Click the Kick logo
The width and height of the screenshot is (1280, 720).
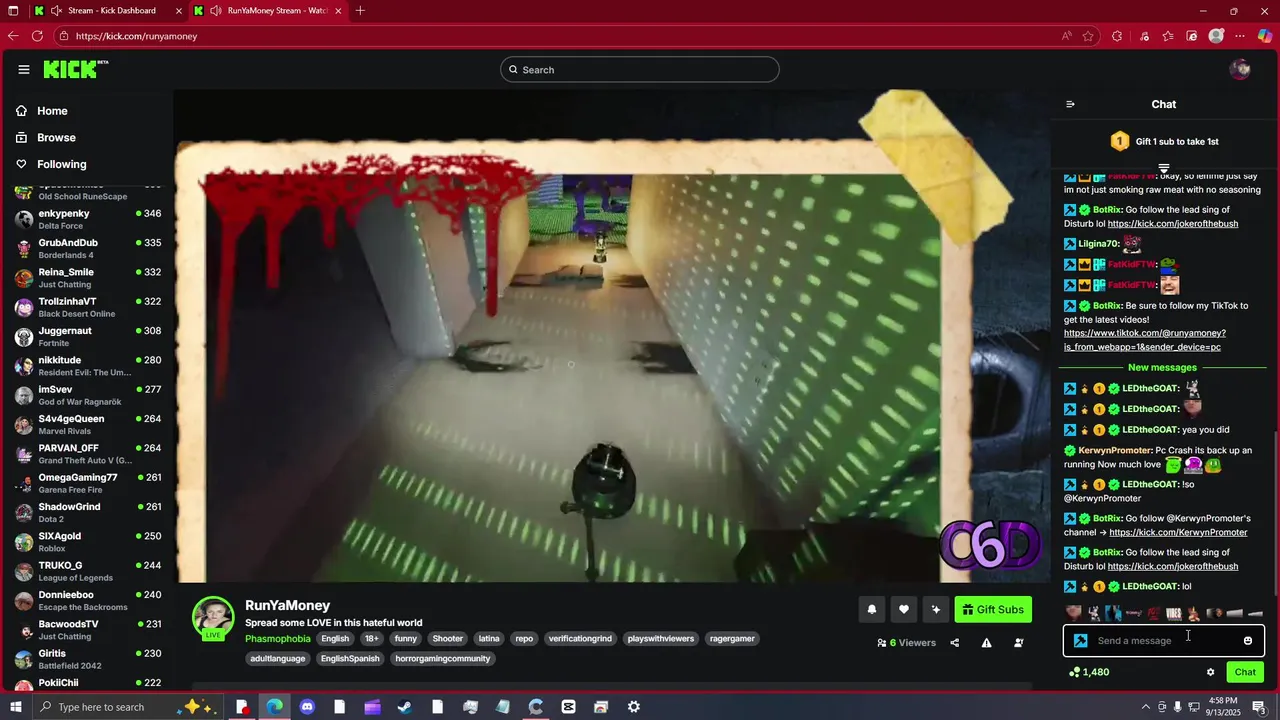click(x=75, y=69)
